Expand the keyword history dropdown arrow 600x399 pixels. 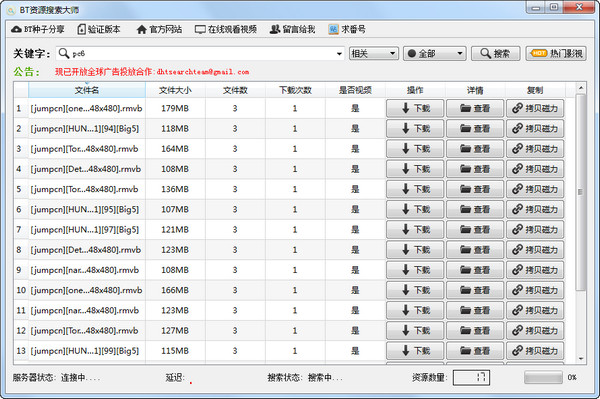(x=339, y=54)
